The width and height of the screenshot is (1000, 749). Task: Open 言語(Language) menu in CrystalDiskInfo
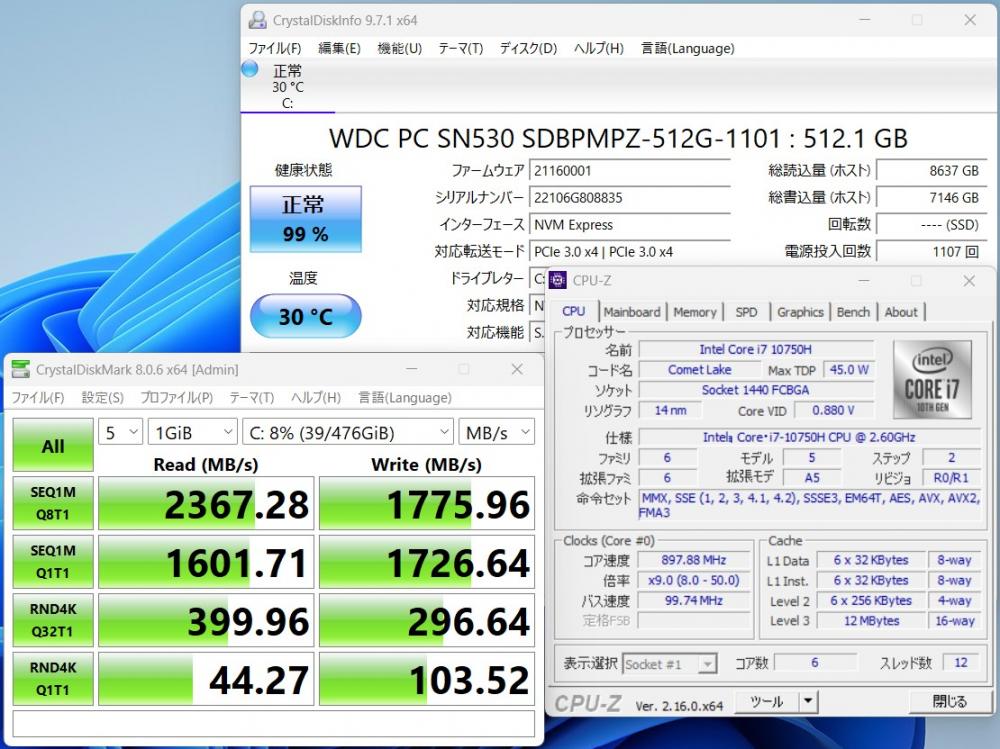coord(688,48)
